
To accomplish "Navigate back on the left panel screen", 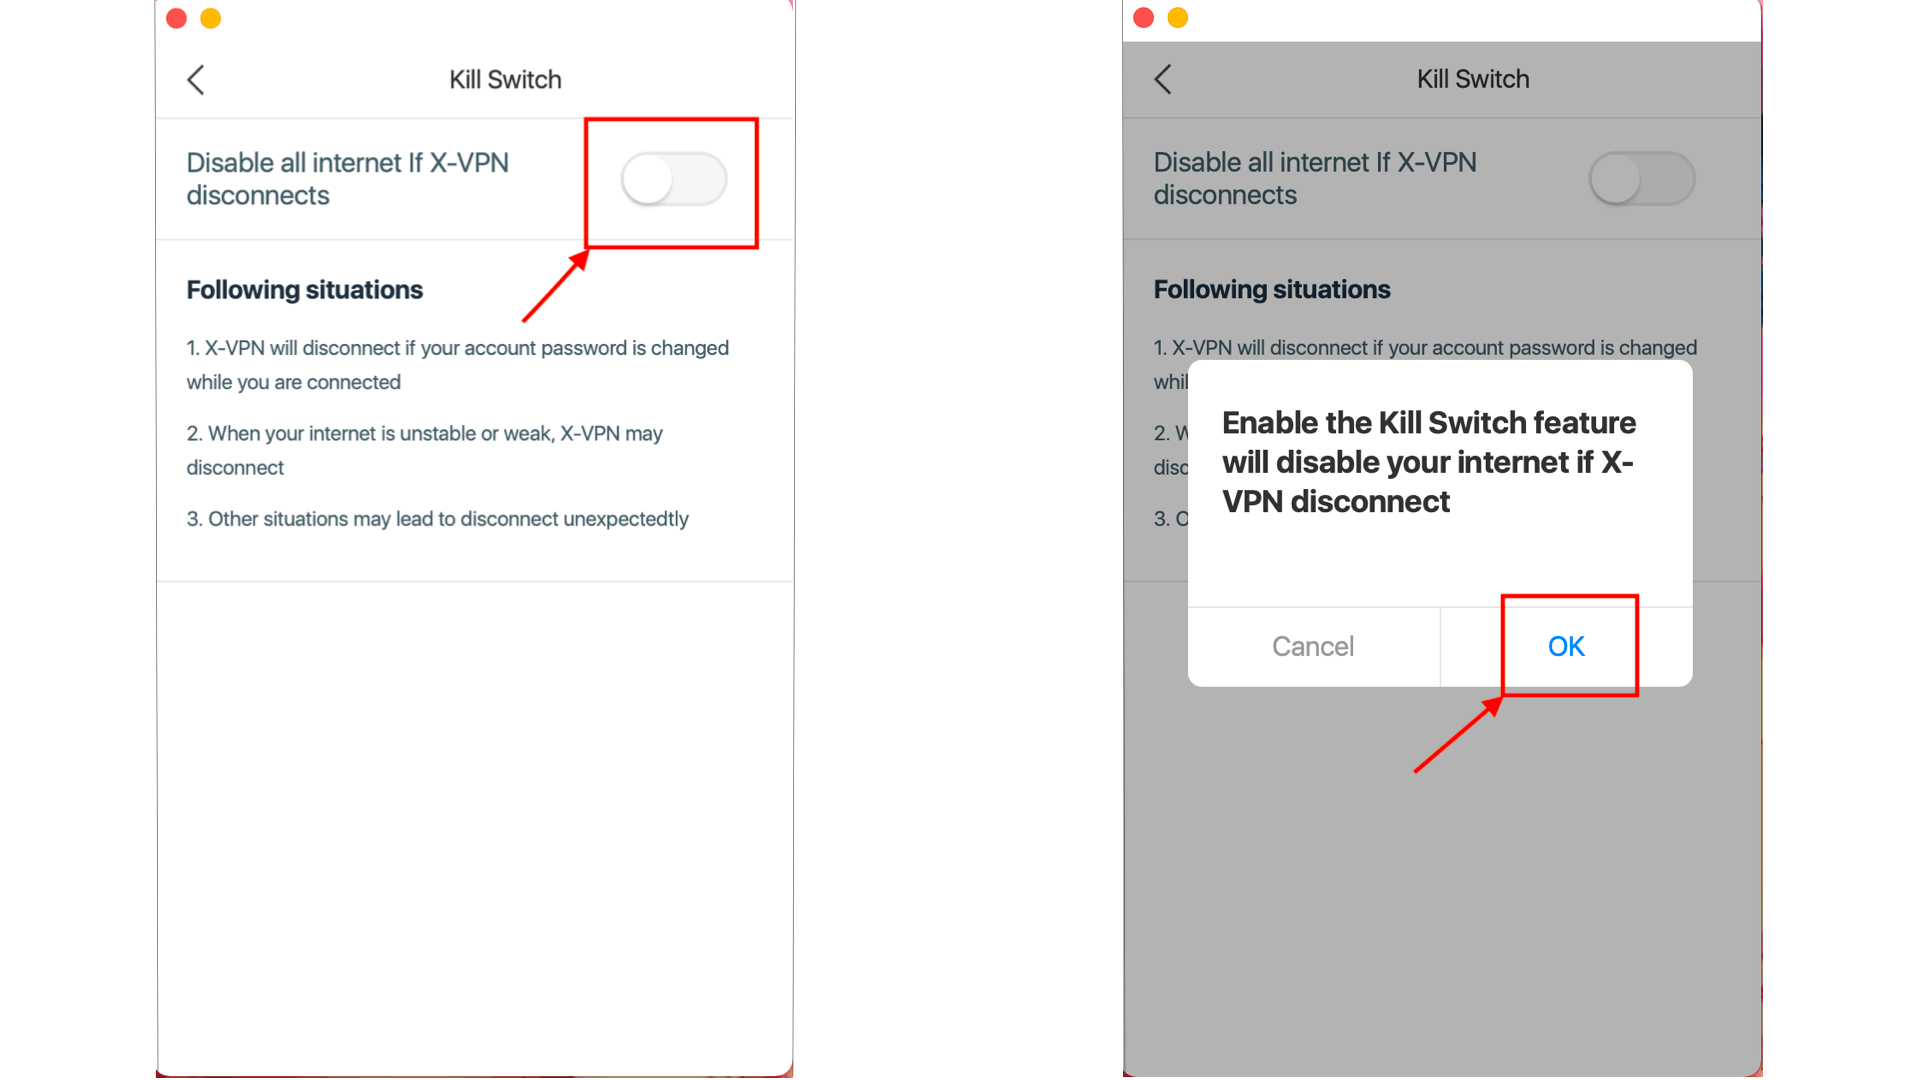I will click(x=196, y=79).
